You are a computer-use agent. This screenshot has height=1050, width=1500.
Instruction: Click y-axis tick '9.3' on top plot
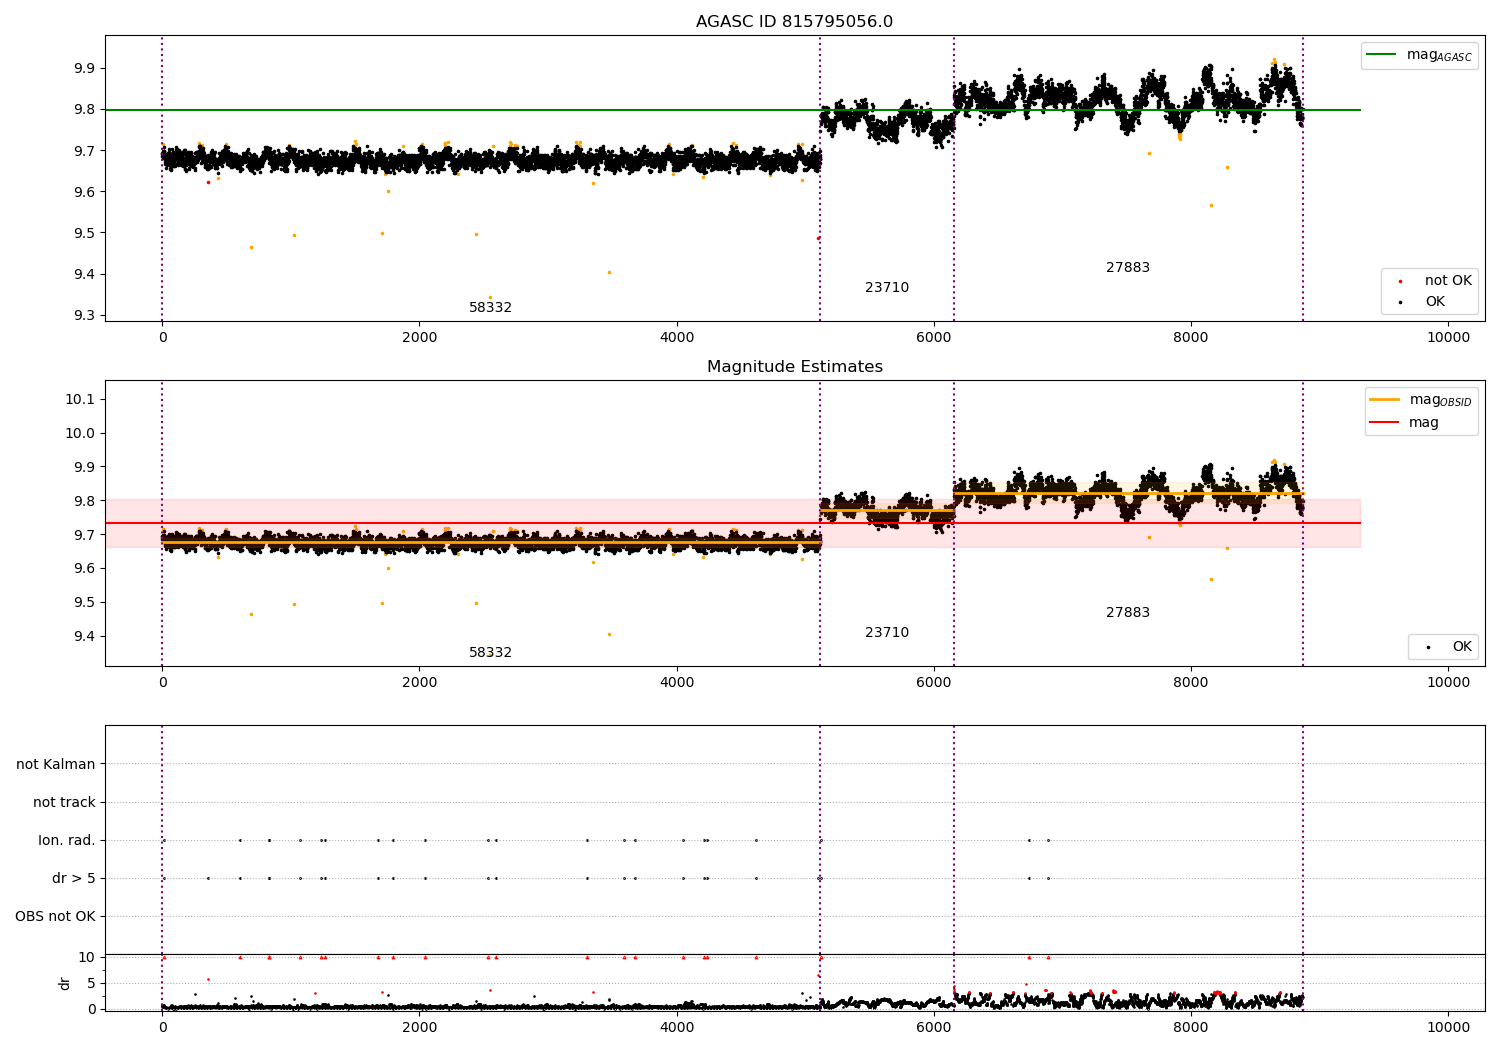coord(84,316)
